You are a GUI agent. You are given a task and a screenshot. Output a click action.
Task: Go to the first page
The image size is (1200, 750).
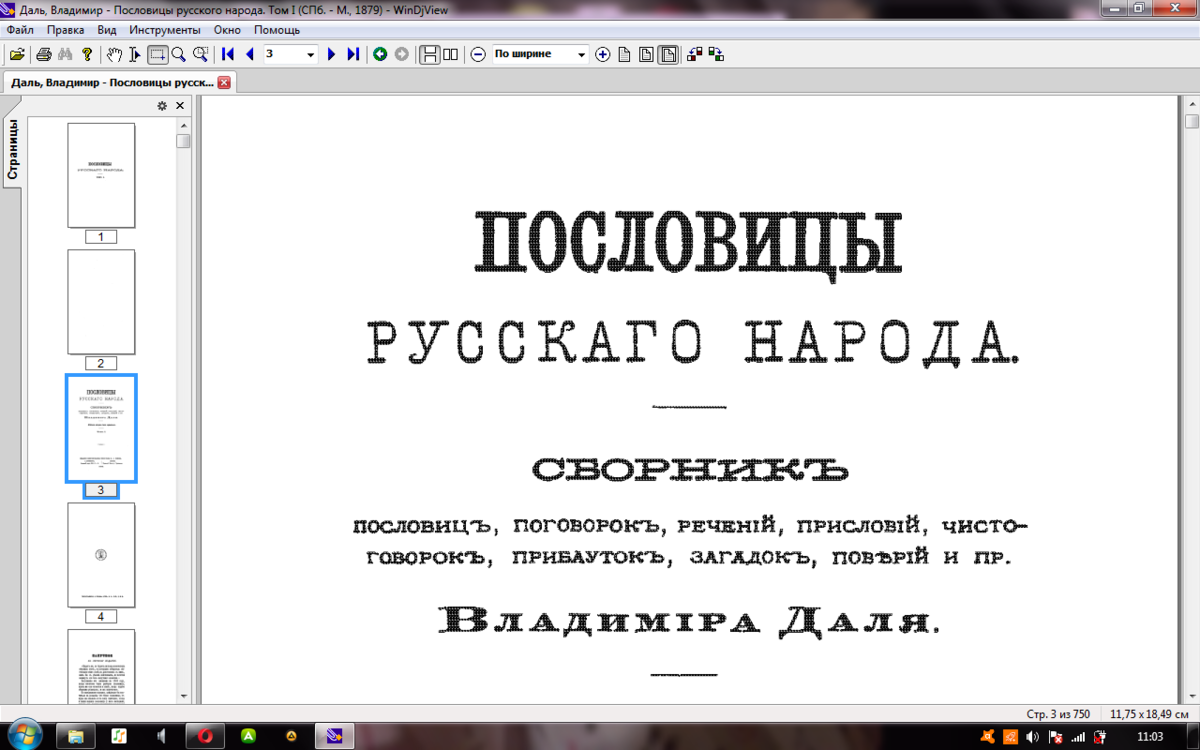click(228, 55)
